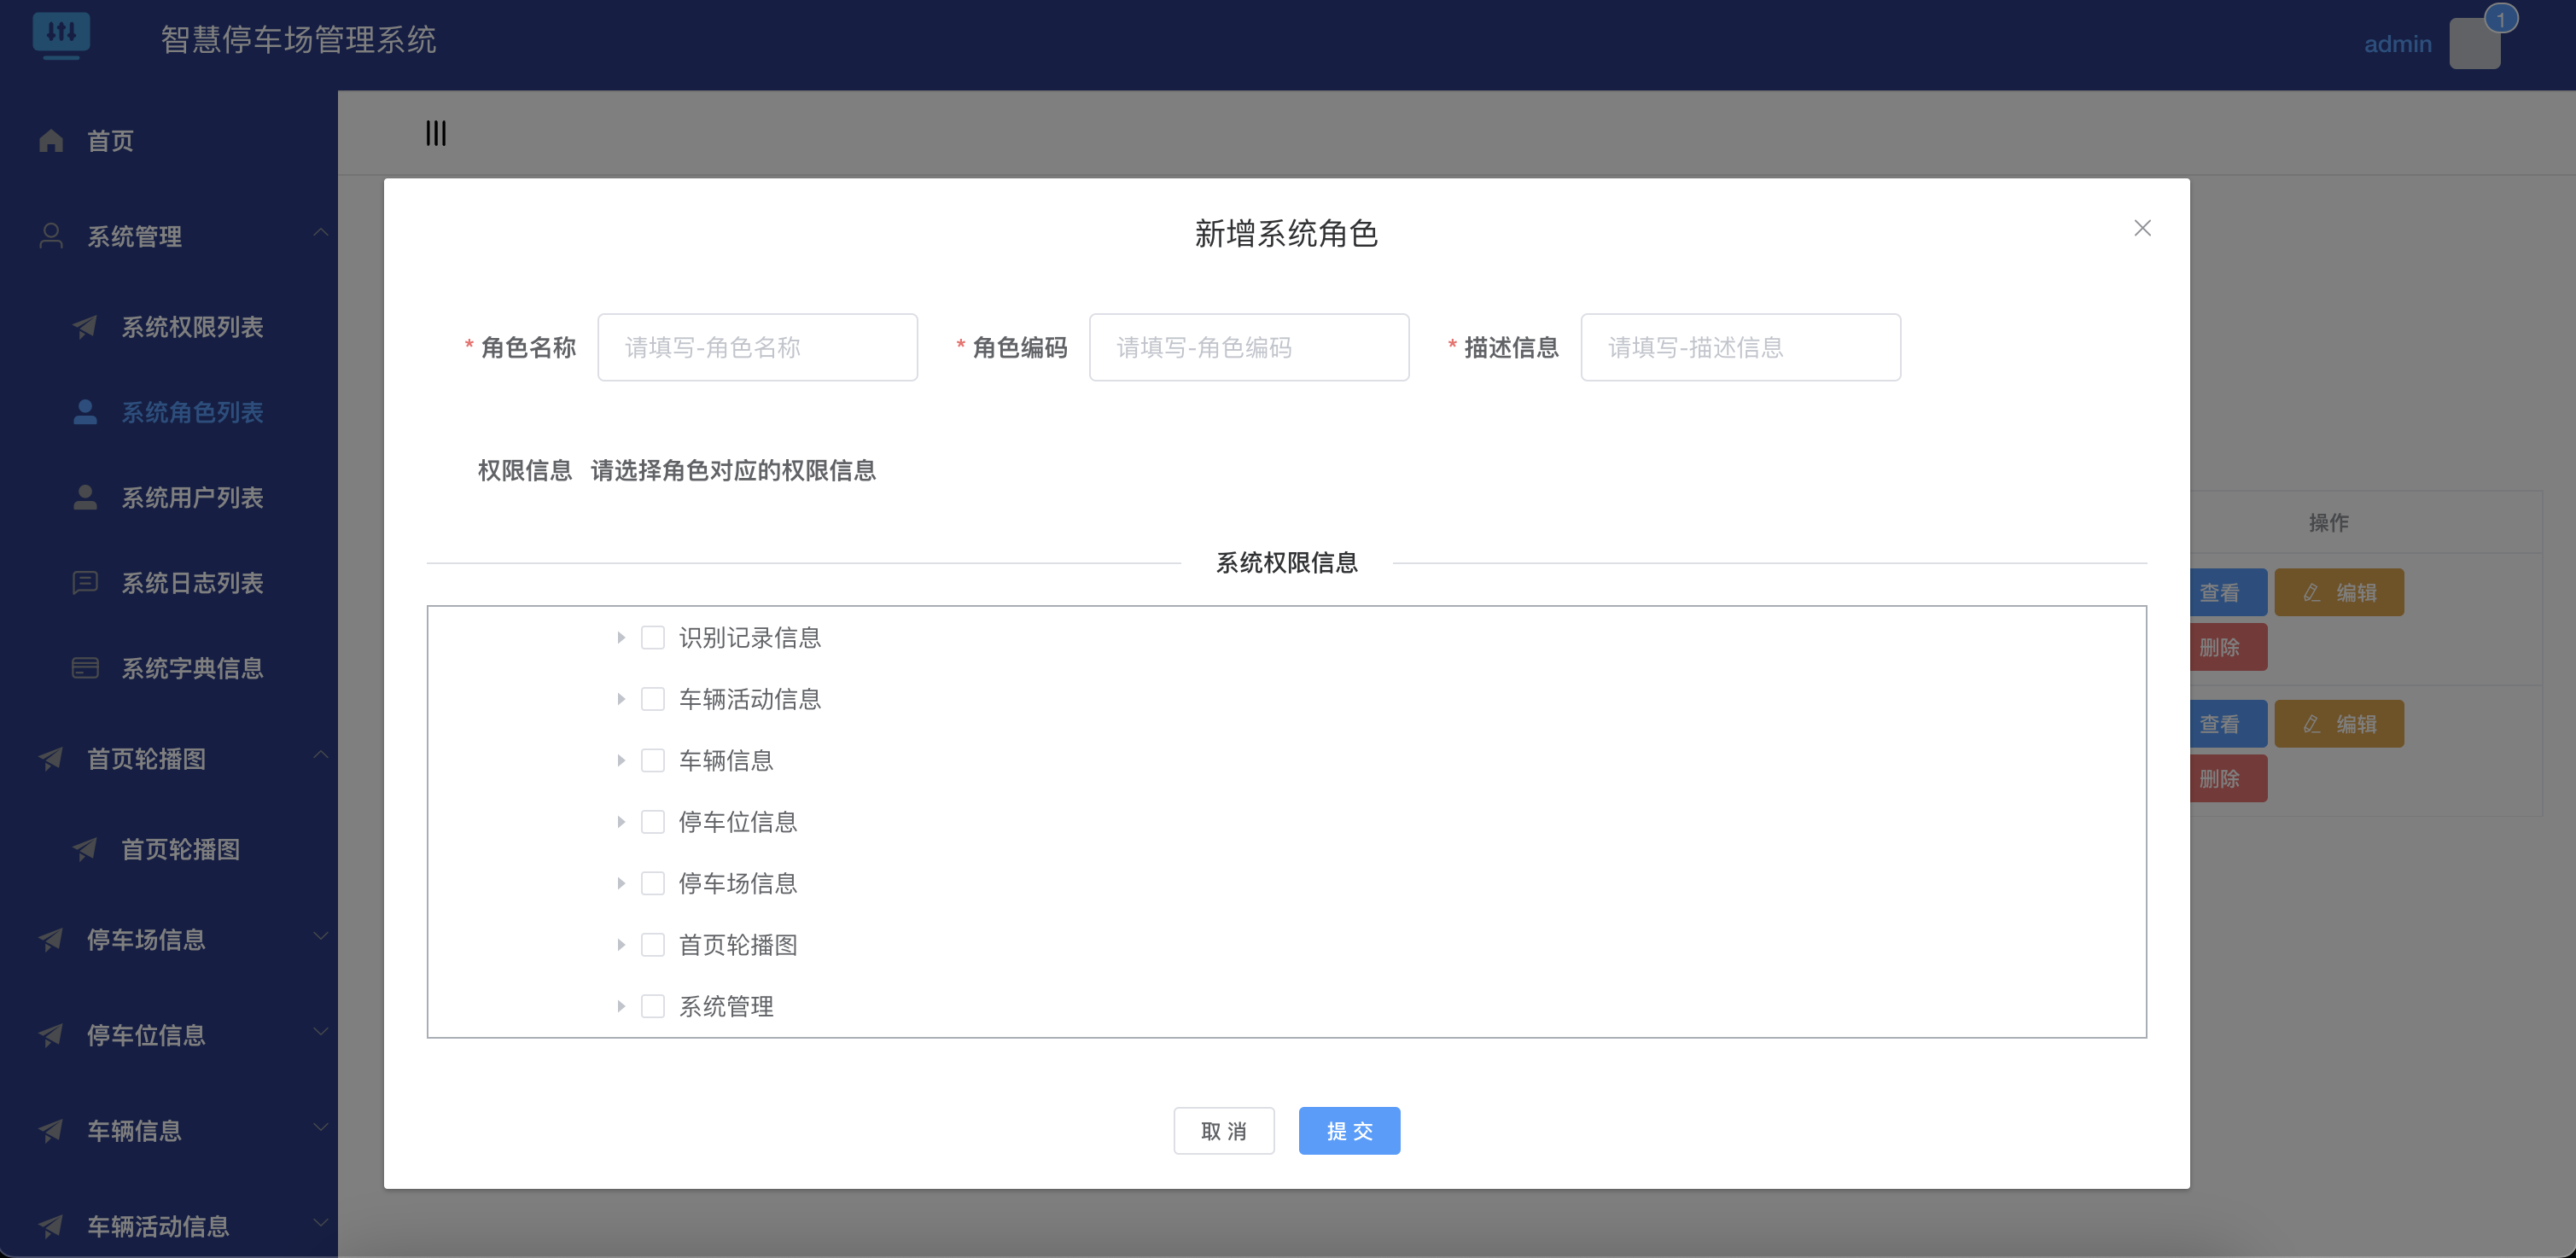The image size is (2576, 1258).
Task: Expand the 车辆活动信息 tree node arrow
Action: [621, 699]
